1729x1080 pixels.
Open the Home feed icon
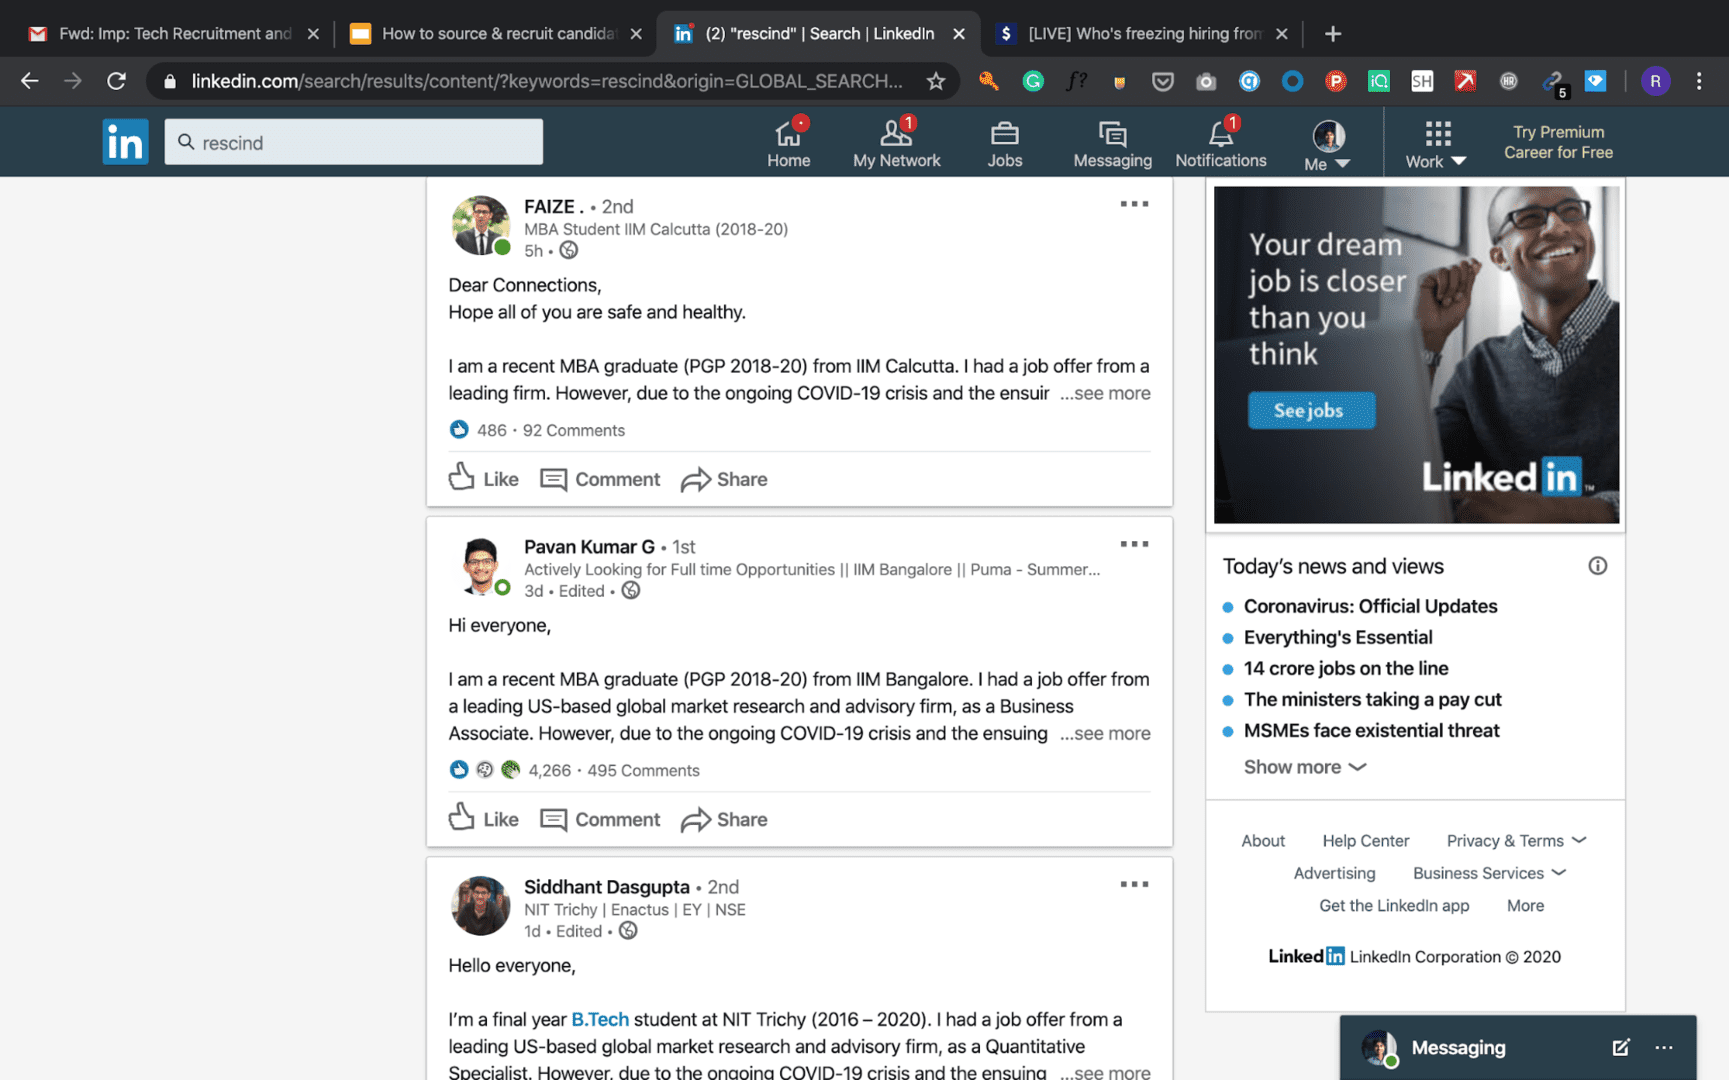tap(788, 143)
